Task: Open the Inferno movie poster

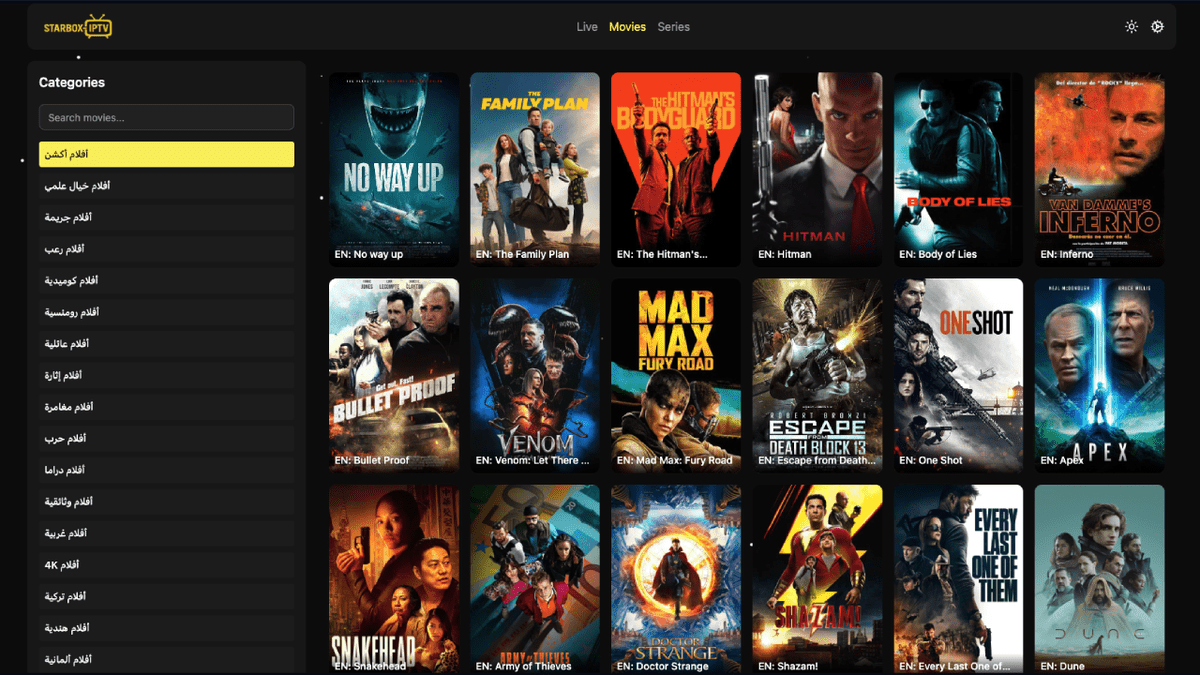Action: (1099, 169)
